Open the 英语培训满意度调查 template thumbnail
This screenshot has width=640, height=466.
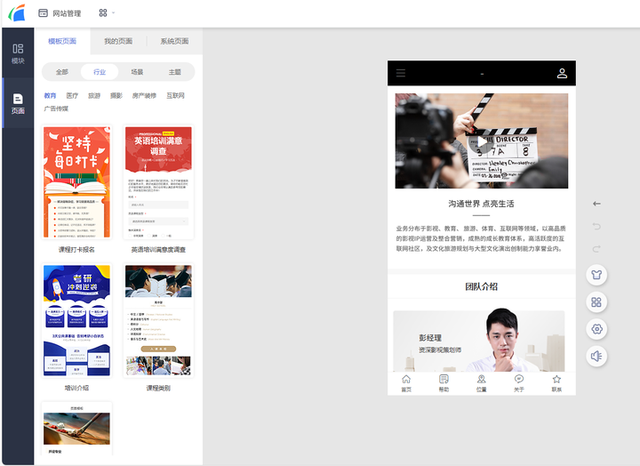158,182
